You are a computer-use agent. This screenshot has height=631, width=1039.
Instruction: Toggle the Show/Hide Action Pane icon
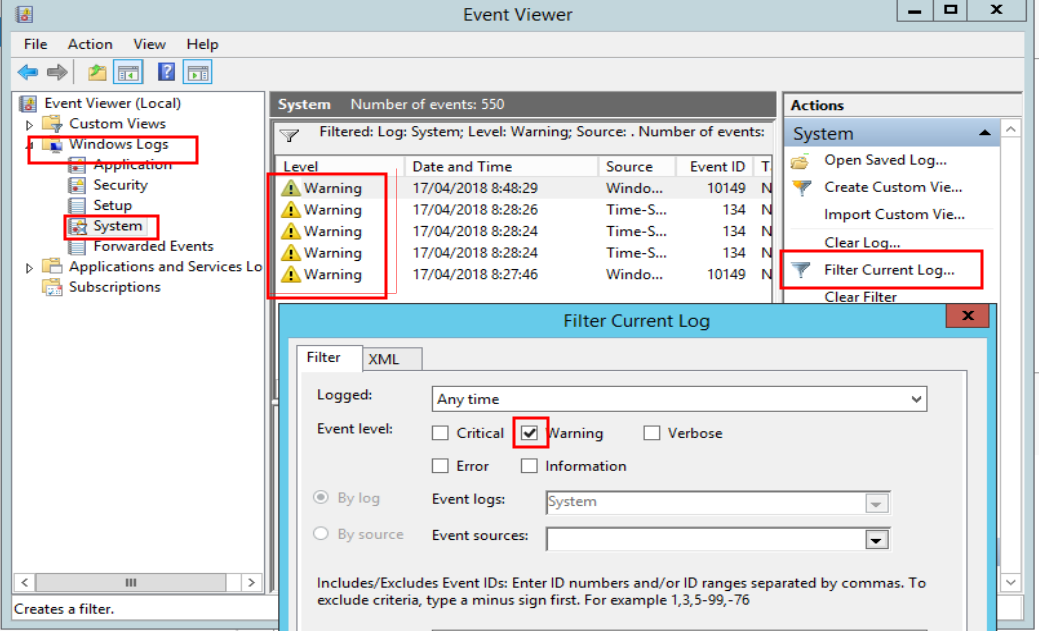point(197,72)
